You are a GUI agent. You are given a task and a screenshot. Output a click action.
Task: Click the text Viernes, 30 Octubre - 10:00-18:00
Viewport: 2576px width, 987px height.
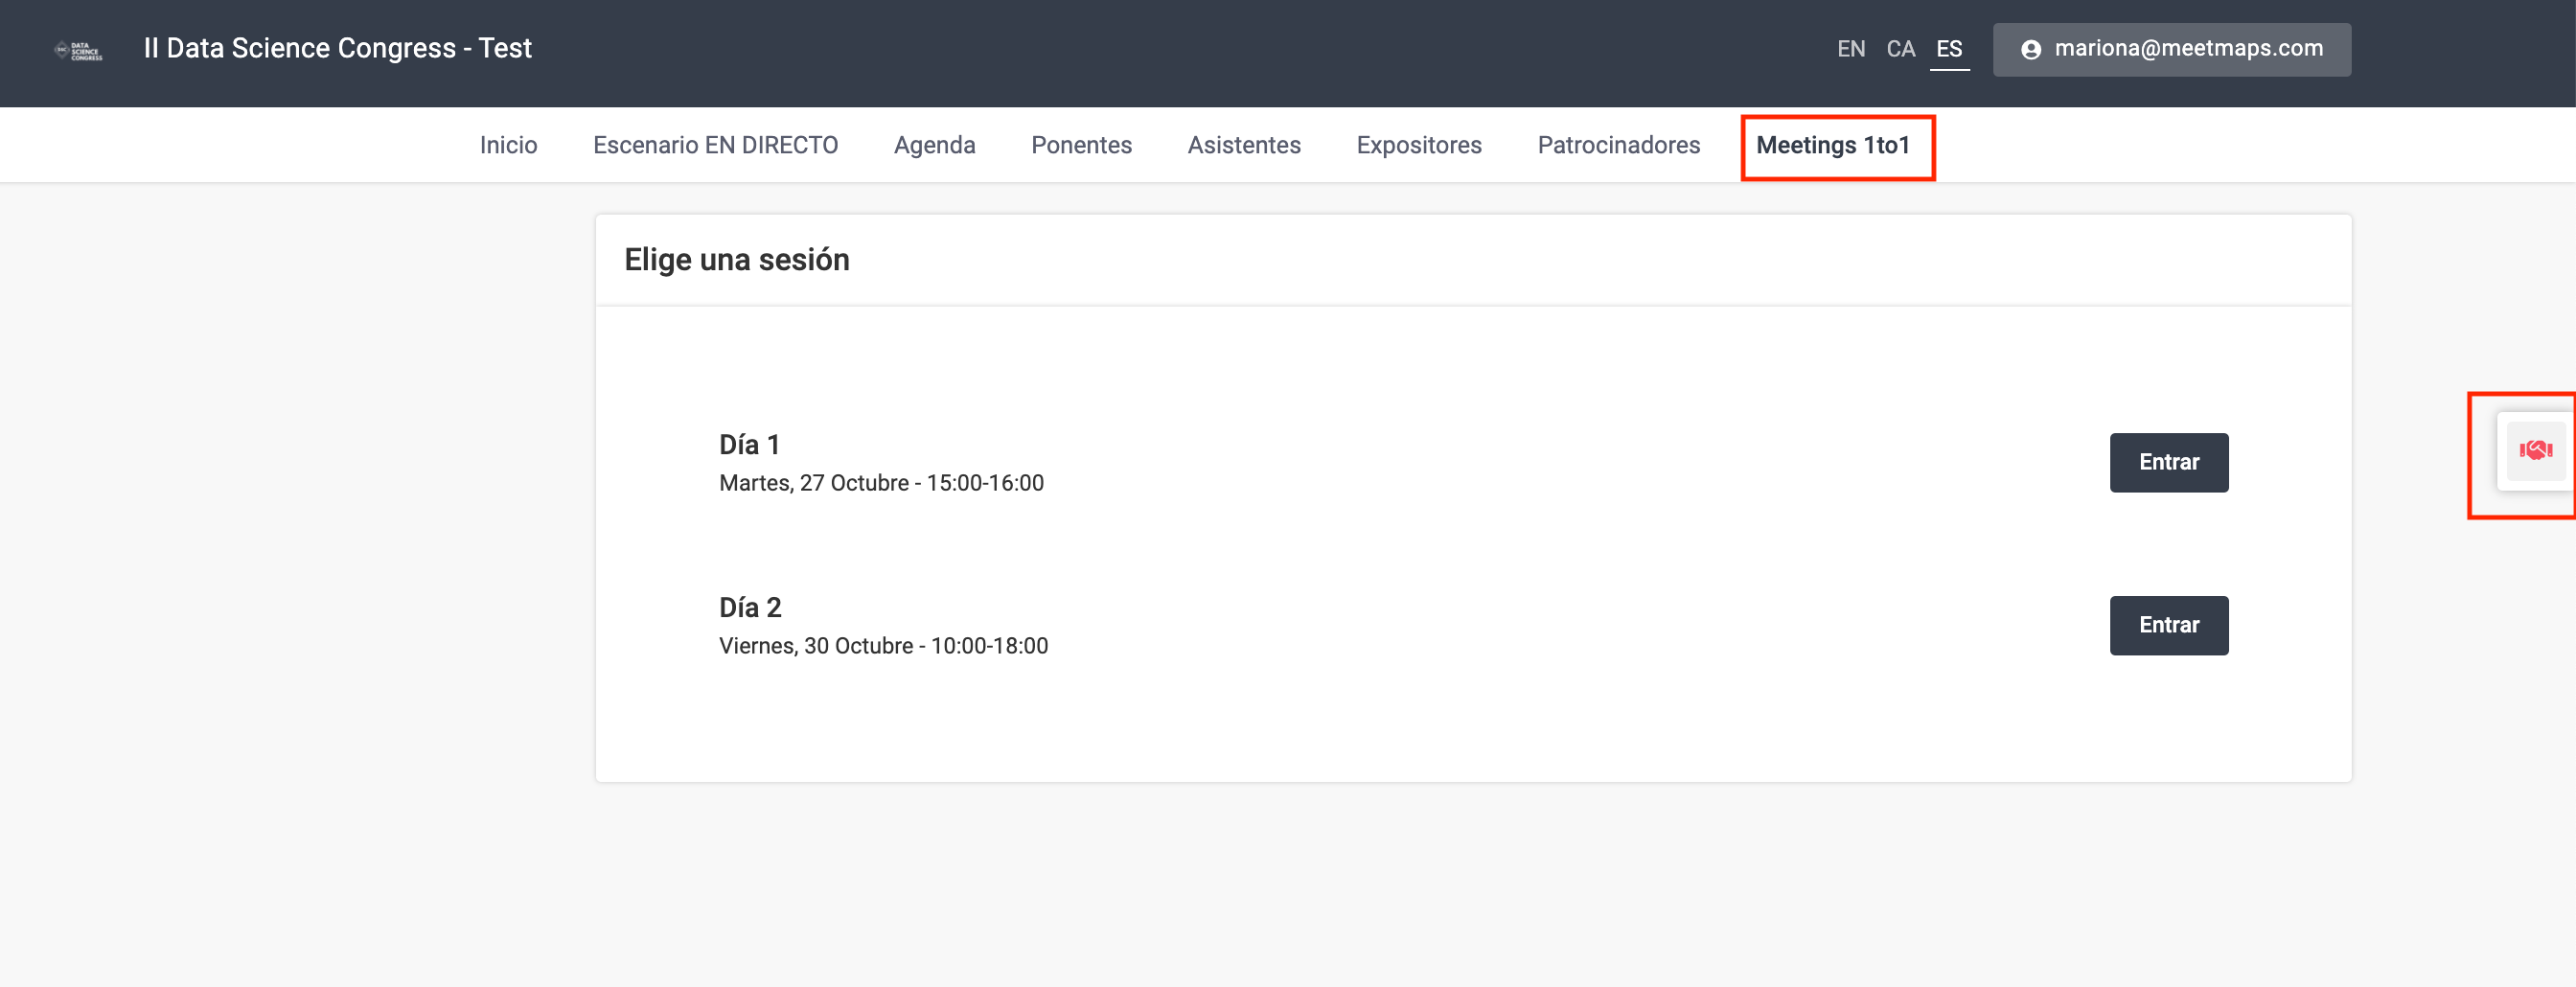pyautogui.click(x=883, y=646)
